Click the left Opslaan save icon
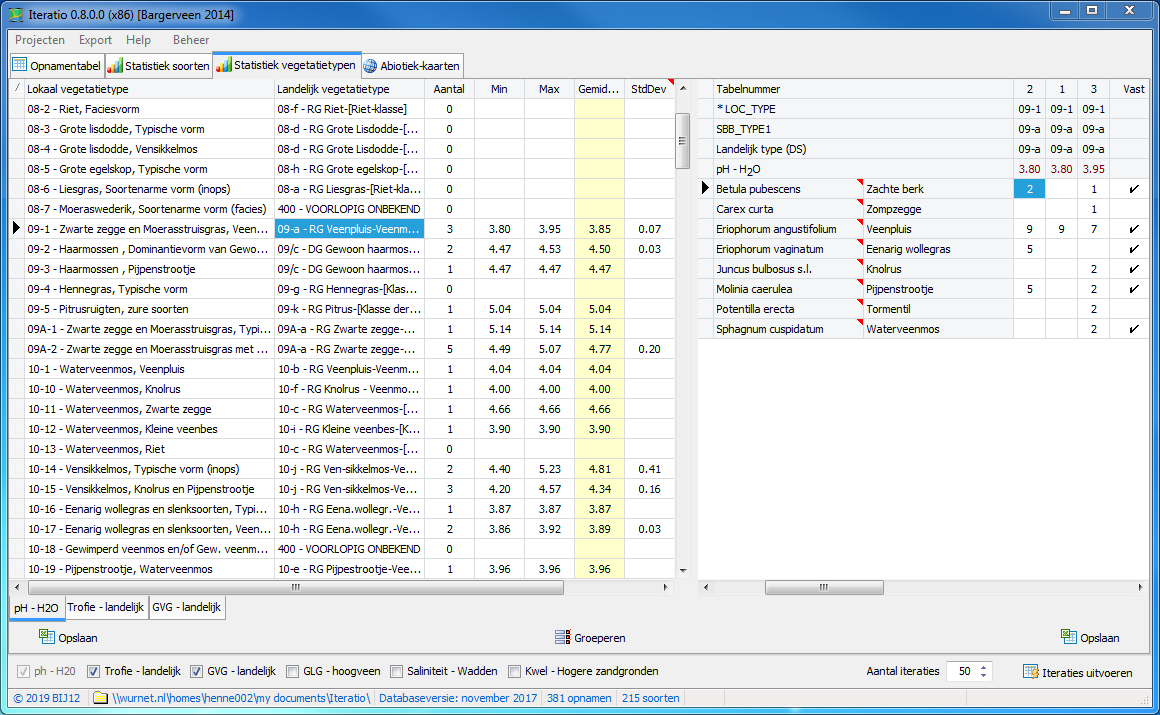Screen dimensions: 1160x715 coord(47,637)
